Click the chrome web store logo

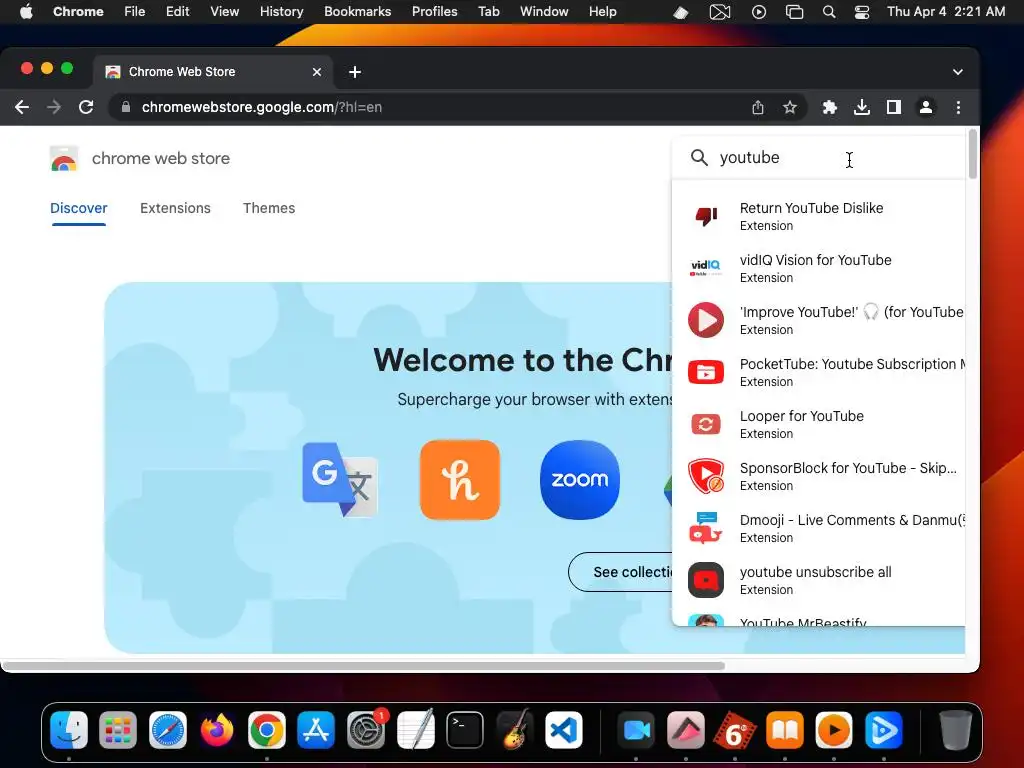coord(64,158)
